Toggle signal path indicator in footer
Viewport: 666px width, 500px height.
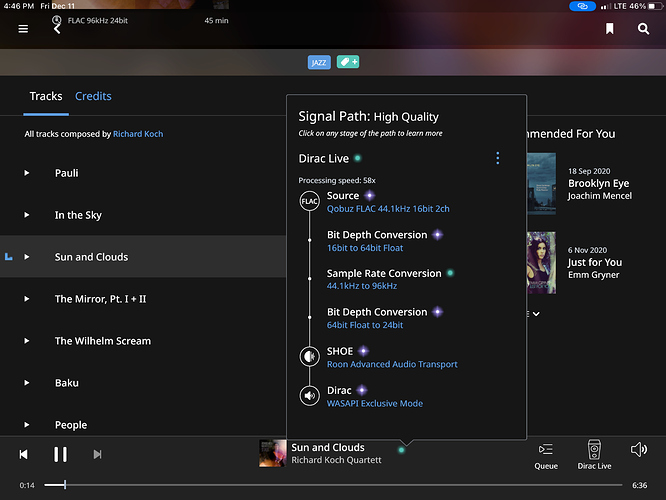(x=401, y=450)
